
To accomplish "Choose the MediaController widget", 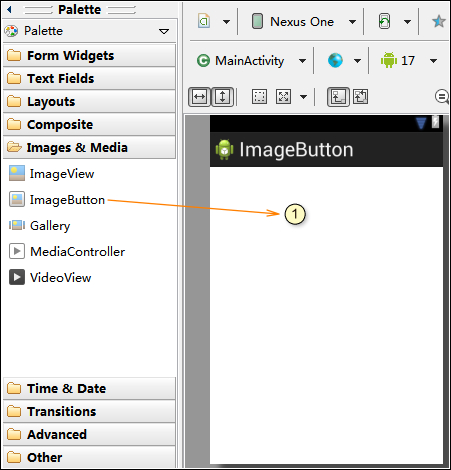I will pyautogui.click(x=67, y=252).
